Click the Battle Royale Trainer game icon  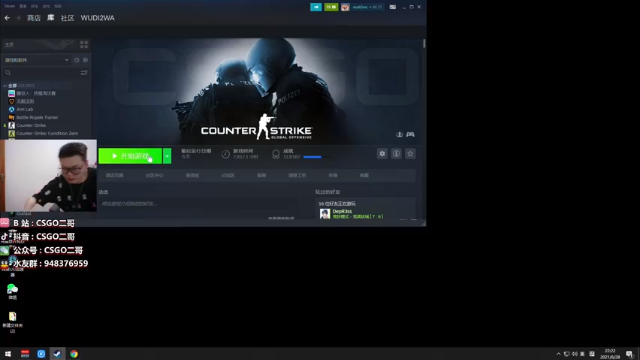tap(11, 117)
